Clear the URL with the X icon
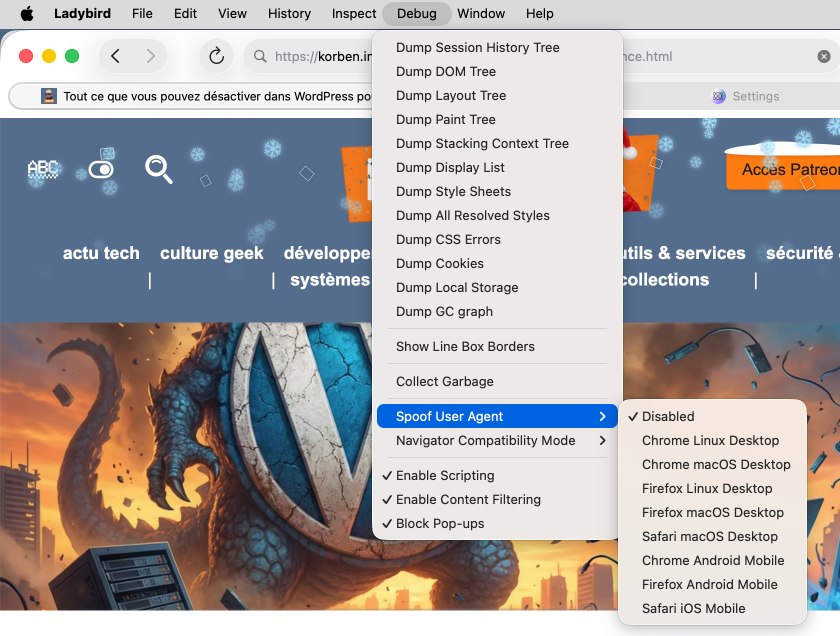Viewport: 840px width, 636px height. point(824,57)
